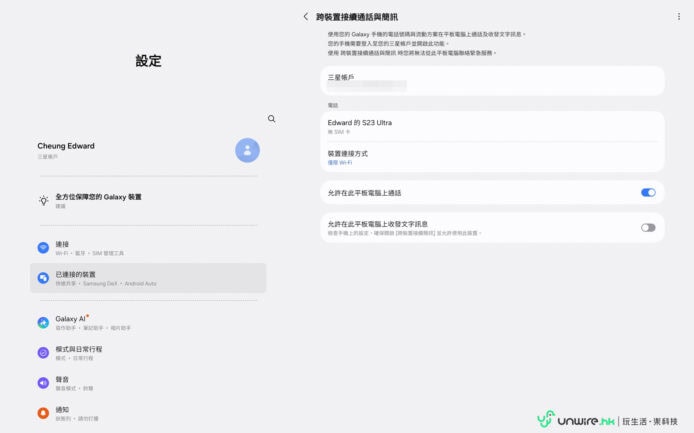Go back using the arrow beside 跨裝置接續通話與簡訊
This screenshot has height=433, width=694.
click(x=305, y=17)
